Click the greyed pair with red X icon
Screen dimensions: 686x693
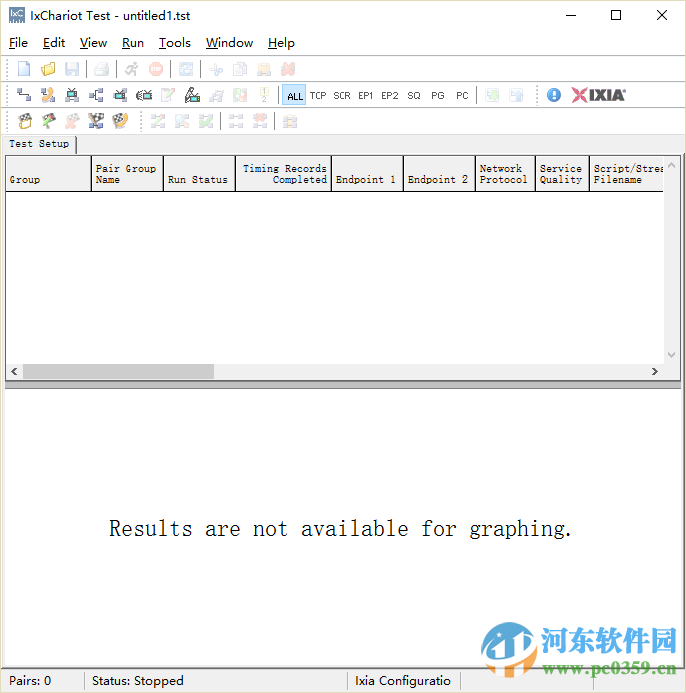tap(260, 121)
